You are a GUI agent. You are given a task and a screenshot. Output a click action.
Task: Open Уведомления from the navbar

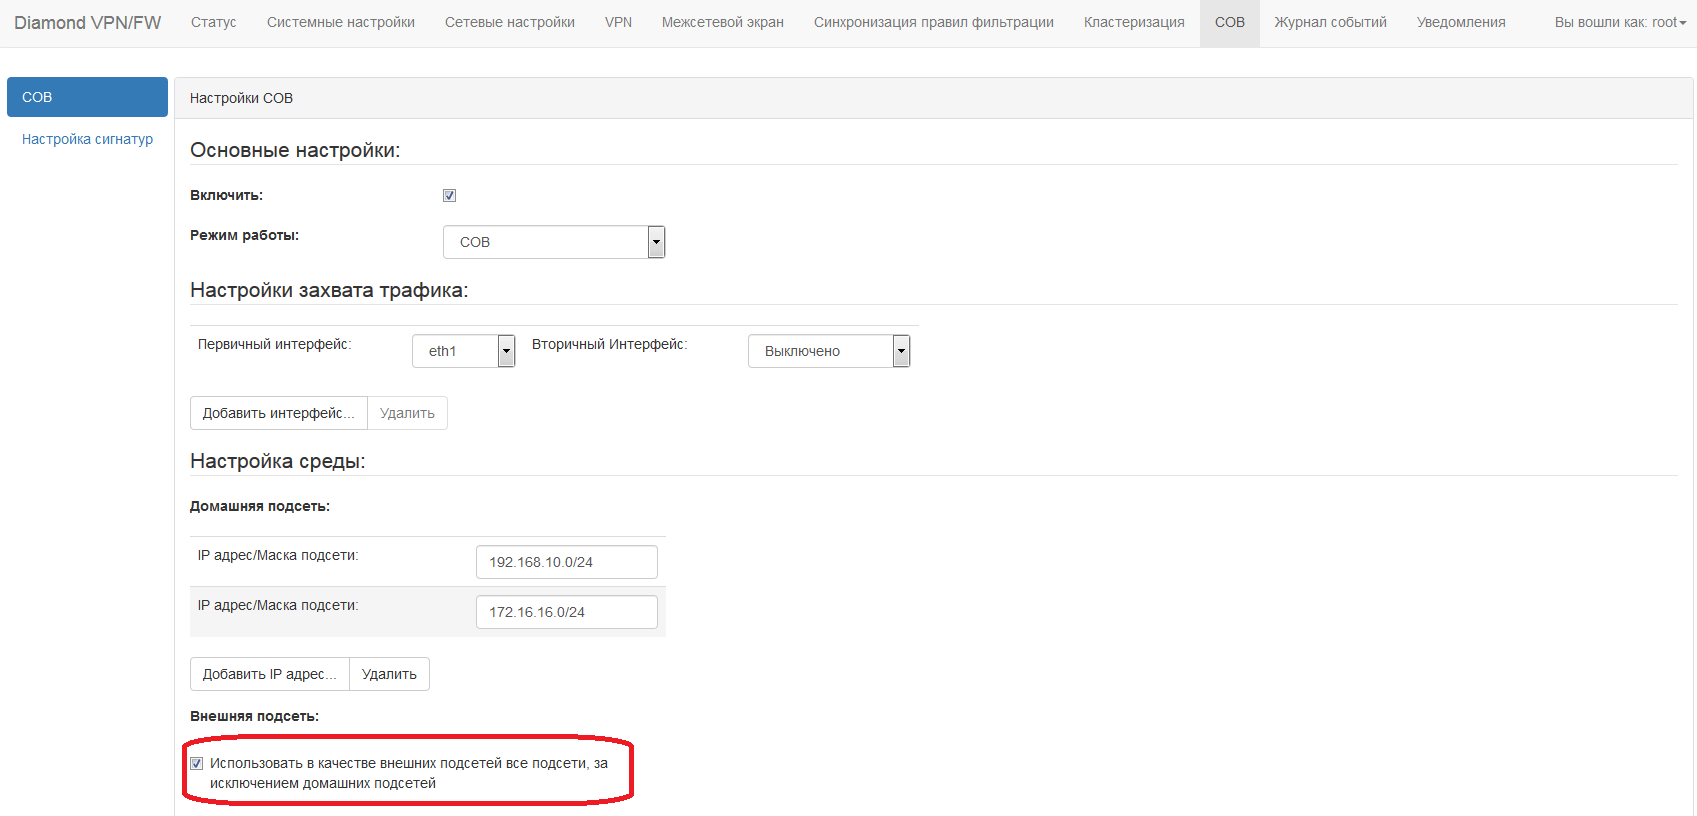coord(1460,22)
